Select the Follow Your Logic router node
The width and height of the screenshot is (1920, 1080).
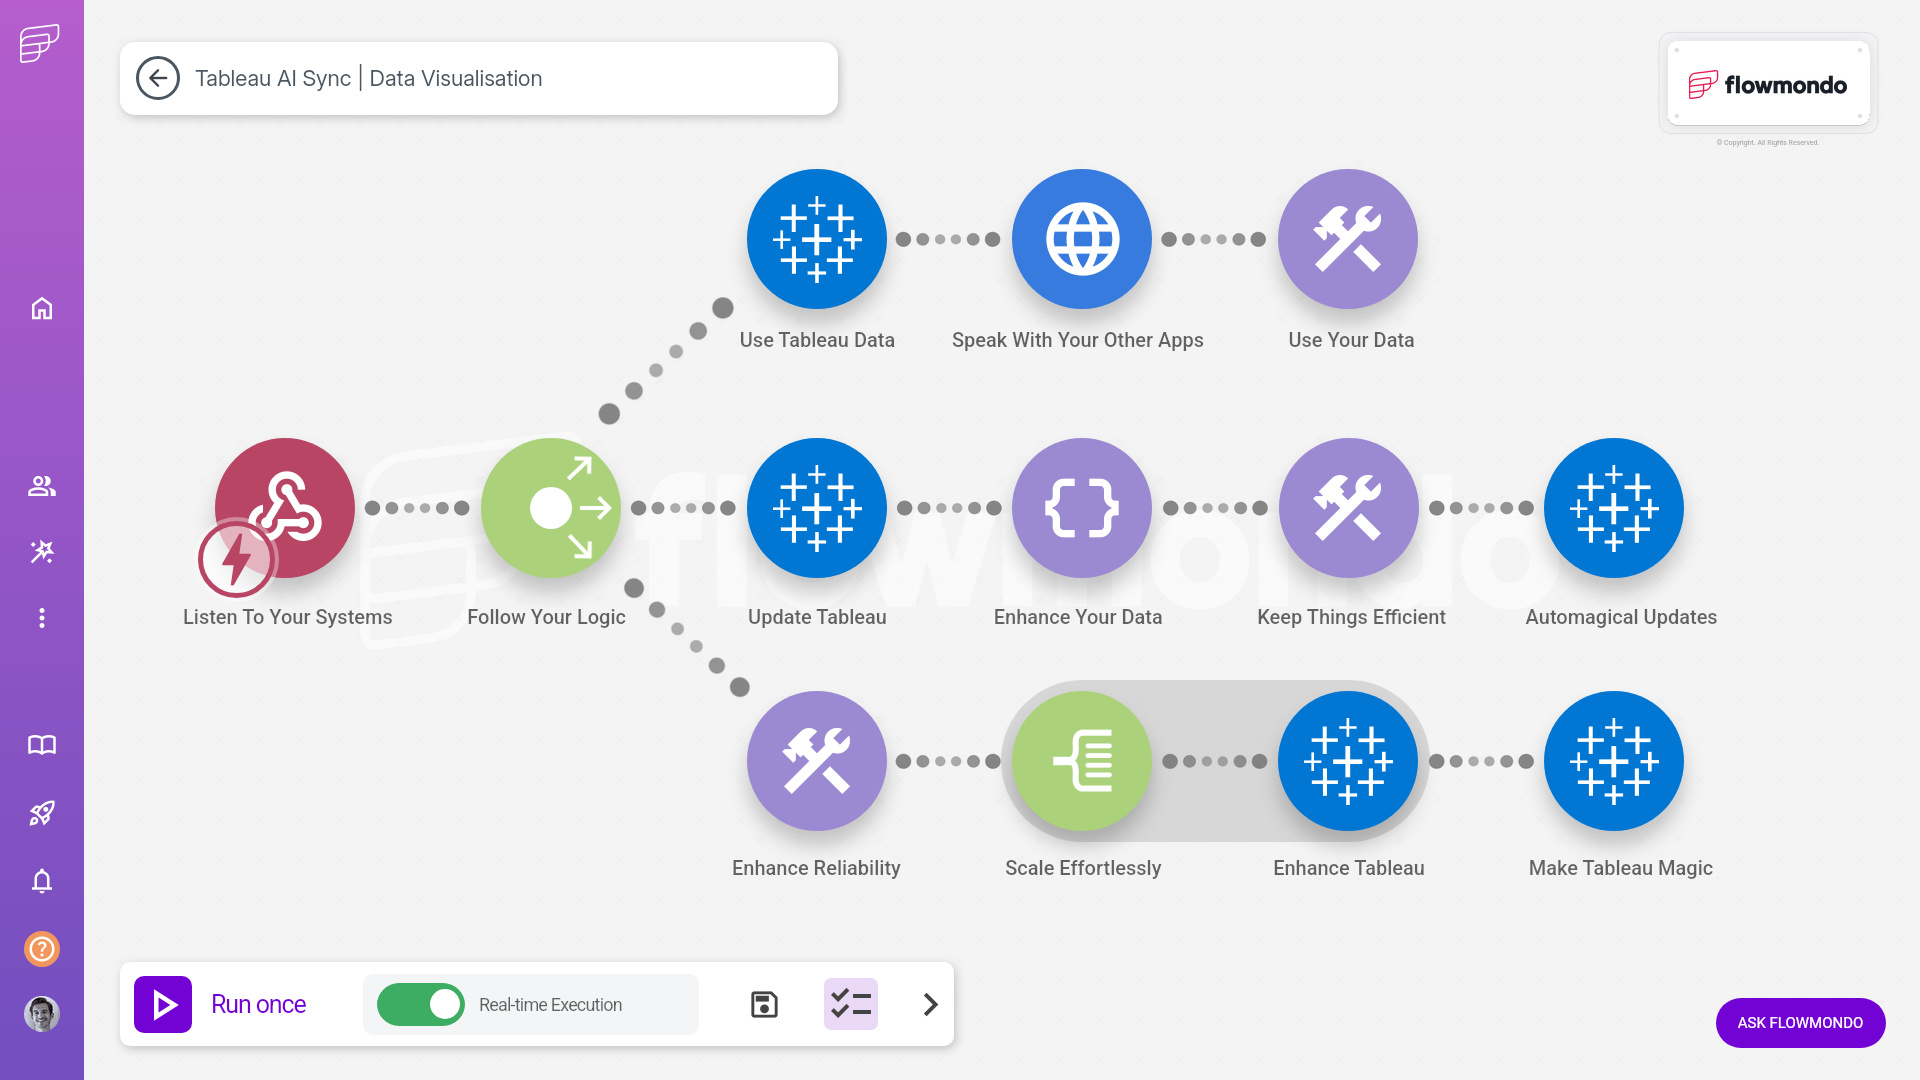551,508
